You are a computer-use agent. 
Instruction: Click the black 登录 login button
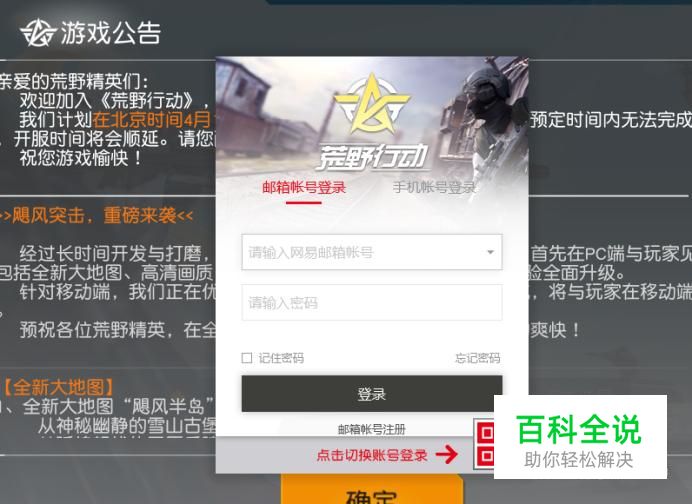pyautogui.click(x=372, y=394)
